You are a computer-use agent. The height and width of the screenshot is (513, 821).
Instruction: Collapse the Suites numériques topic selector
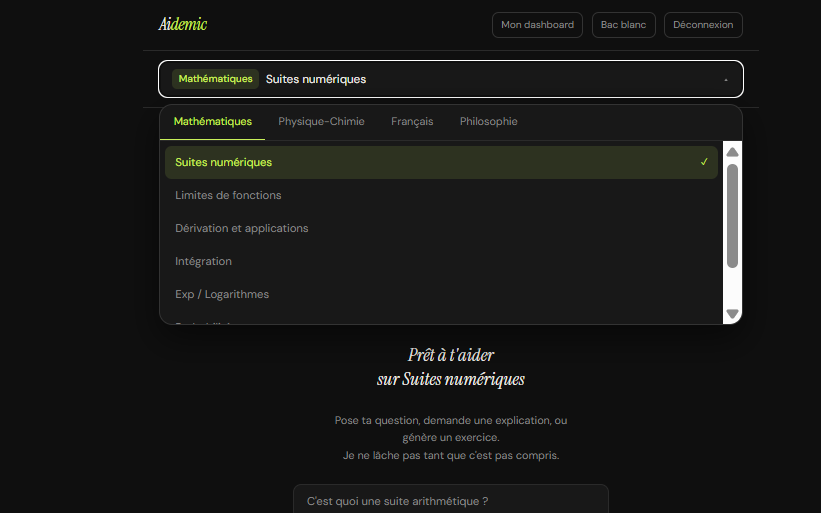point(451,79)
